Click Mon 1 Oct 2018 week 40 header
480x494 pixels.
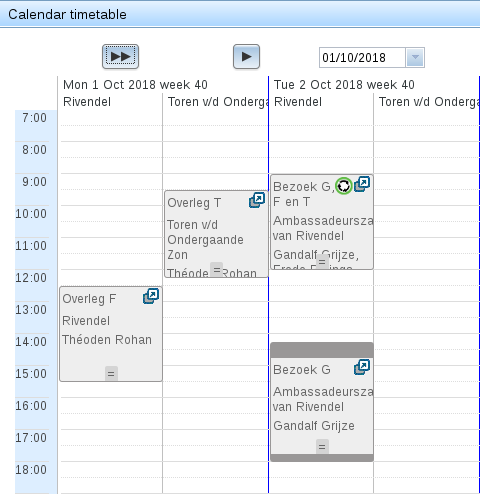coord(135,85)
